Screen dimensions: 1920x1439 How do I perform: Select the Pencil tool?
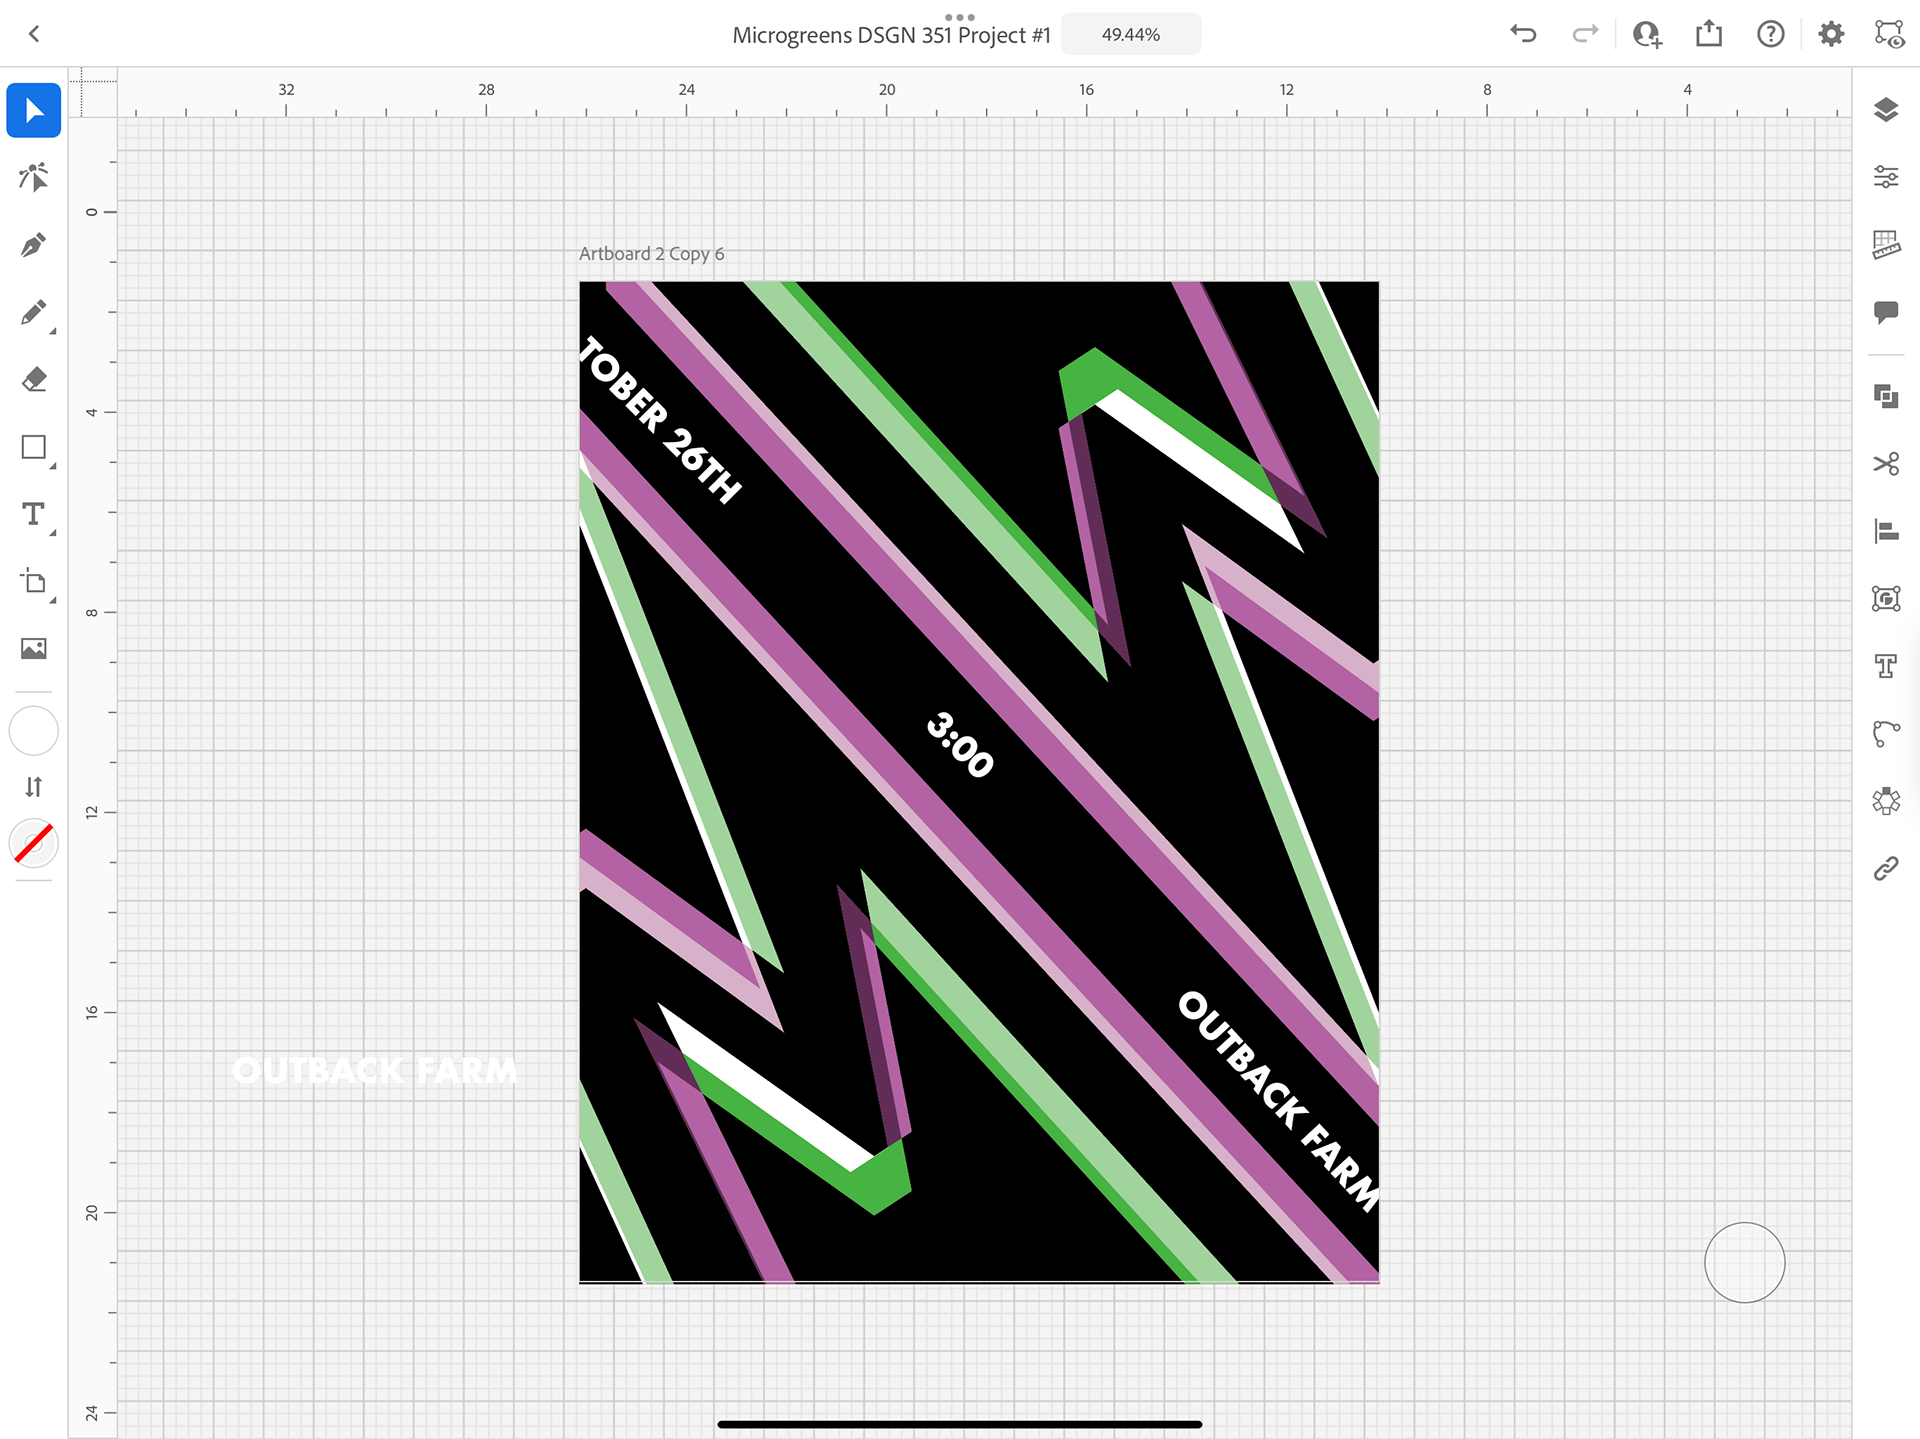(34, 313)
